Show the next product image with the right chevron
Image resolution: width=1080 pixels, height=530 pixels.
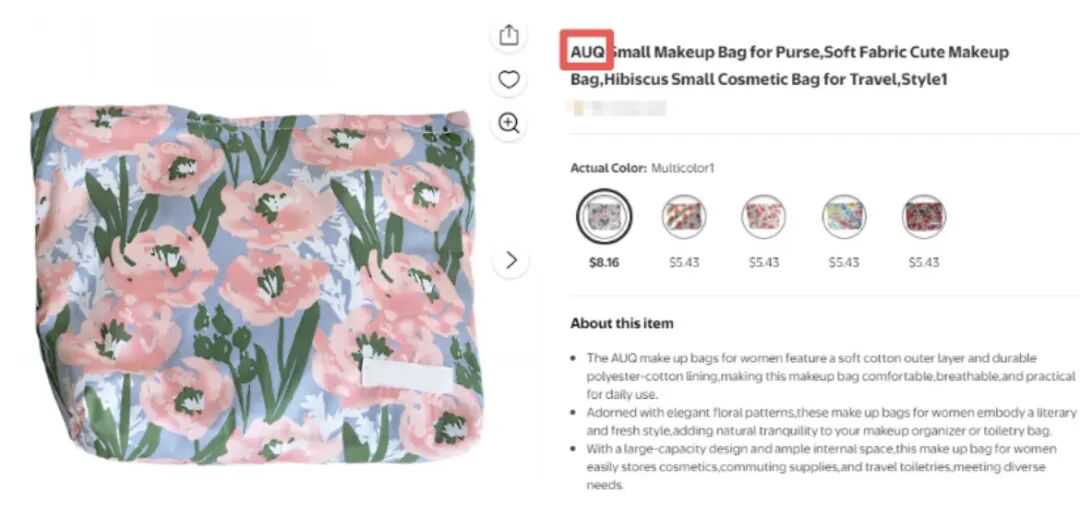click(x=510, y=260)
